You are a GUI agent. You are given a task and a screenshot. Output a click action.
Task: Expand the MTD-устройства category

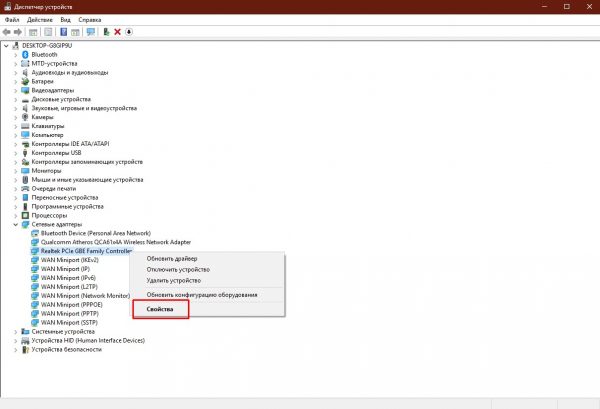(x=16, y=64)
